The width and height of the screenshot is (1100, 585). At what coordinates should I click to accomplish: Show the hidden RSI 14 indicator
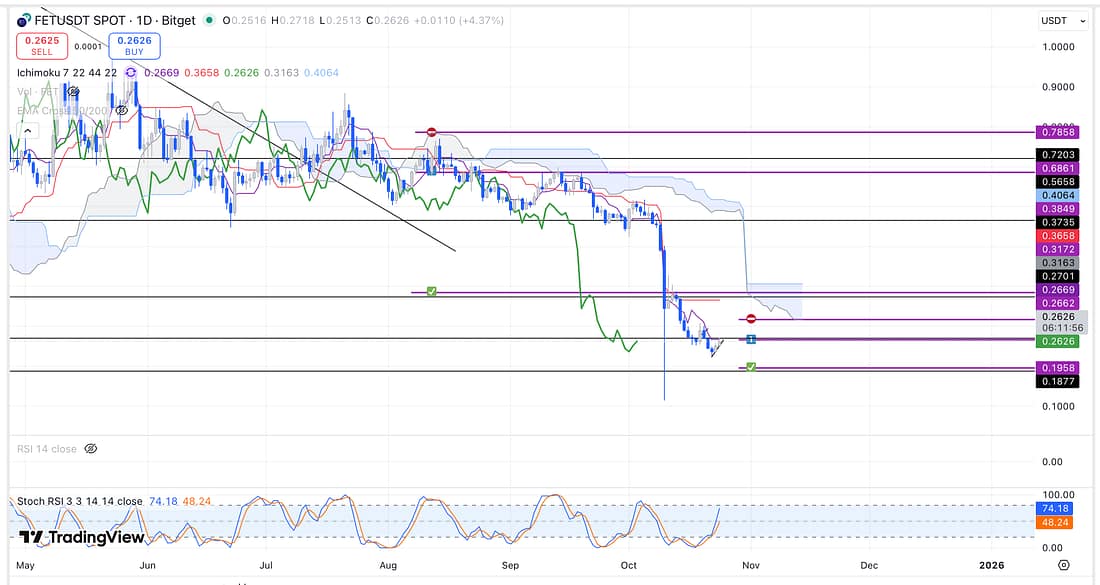point(91,449)
